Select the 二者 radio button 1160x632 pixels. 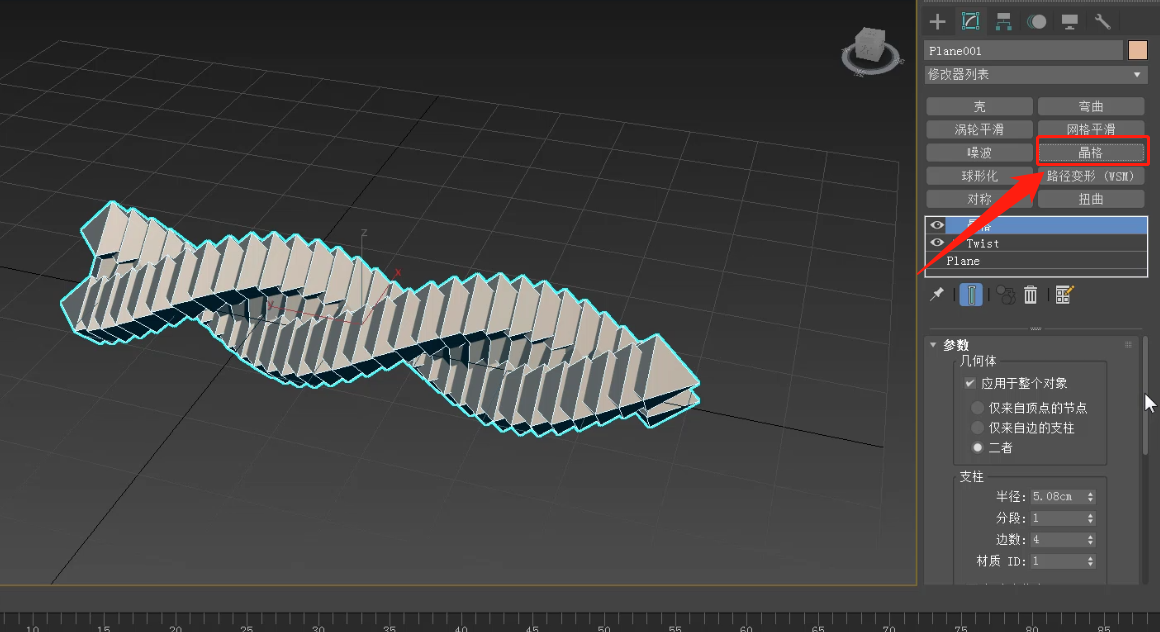pos(977,448)
